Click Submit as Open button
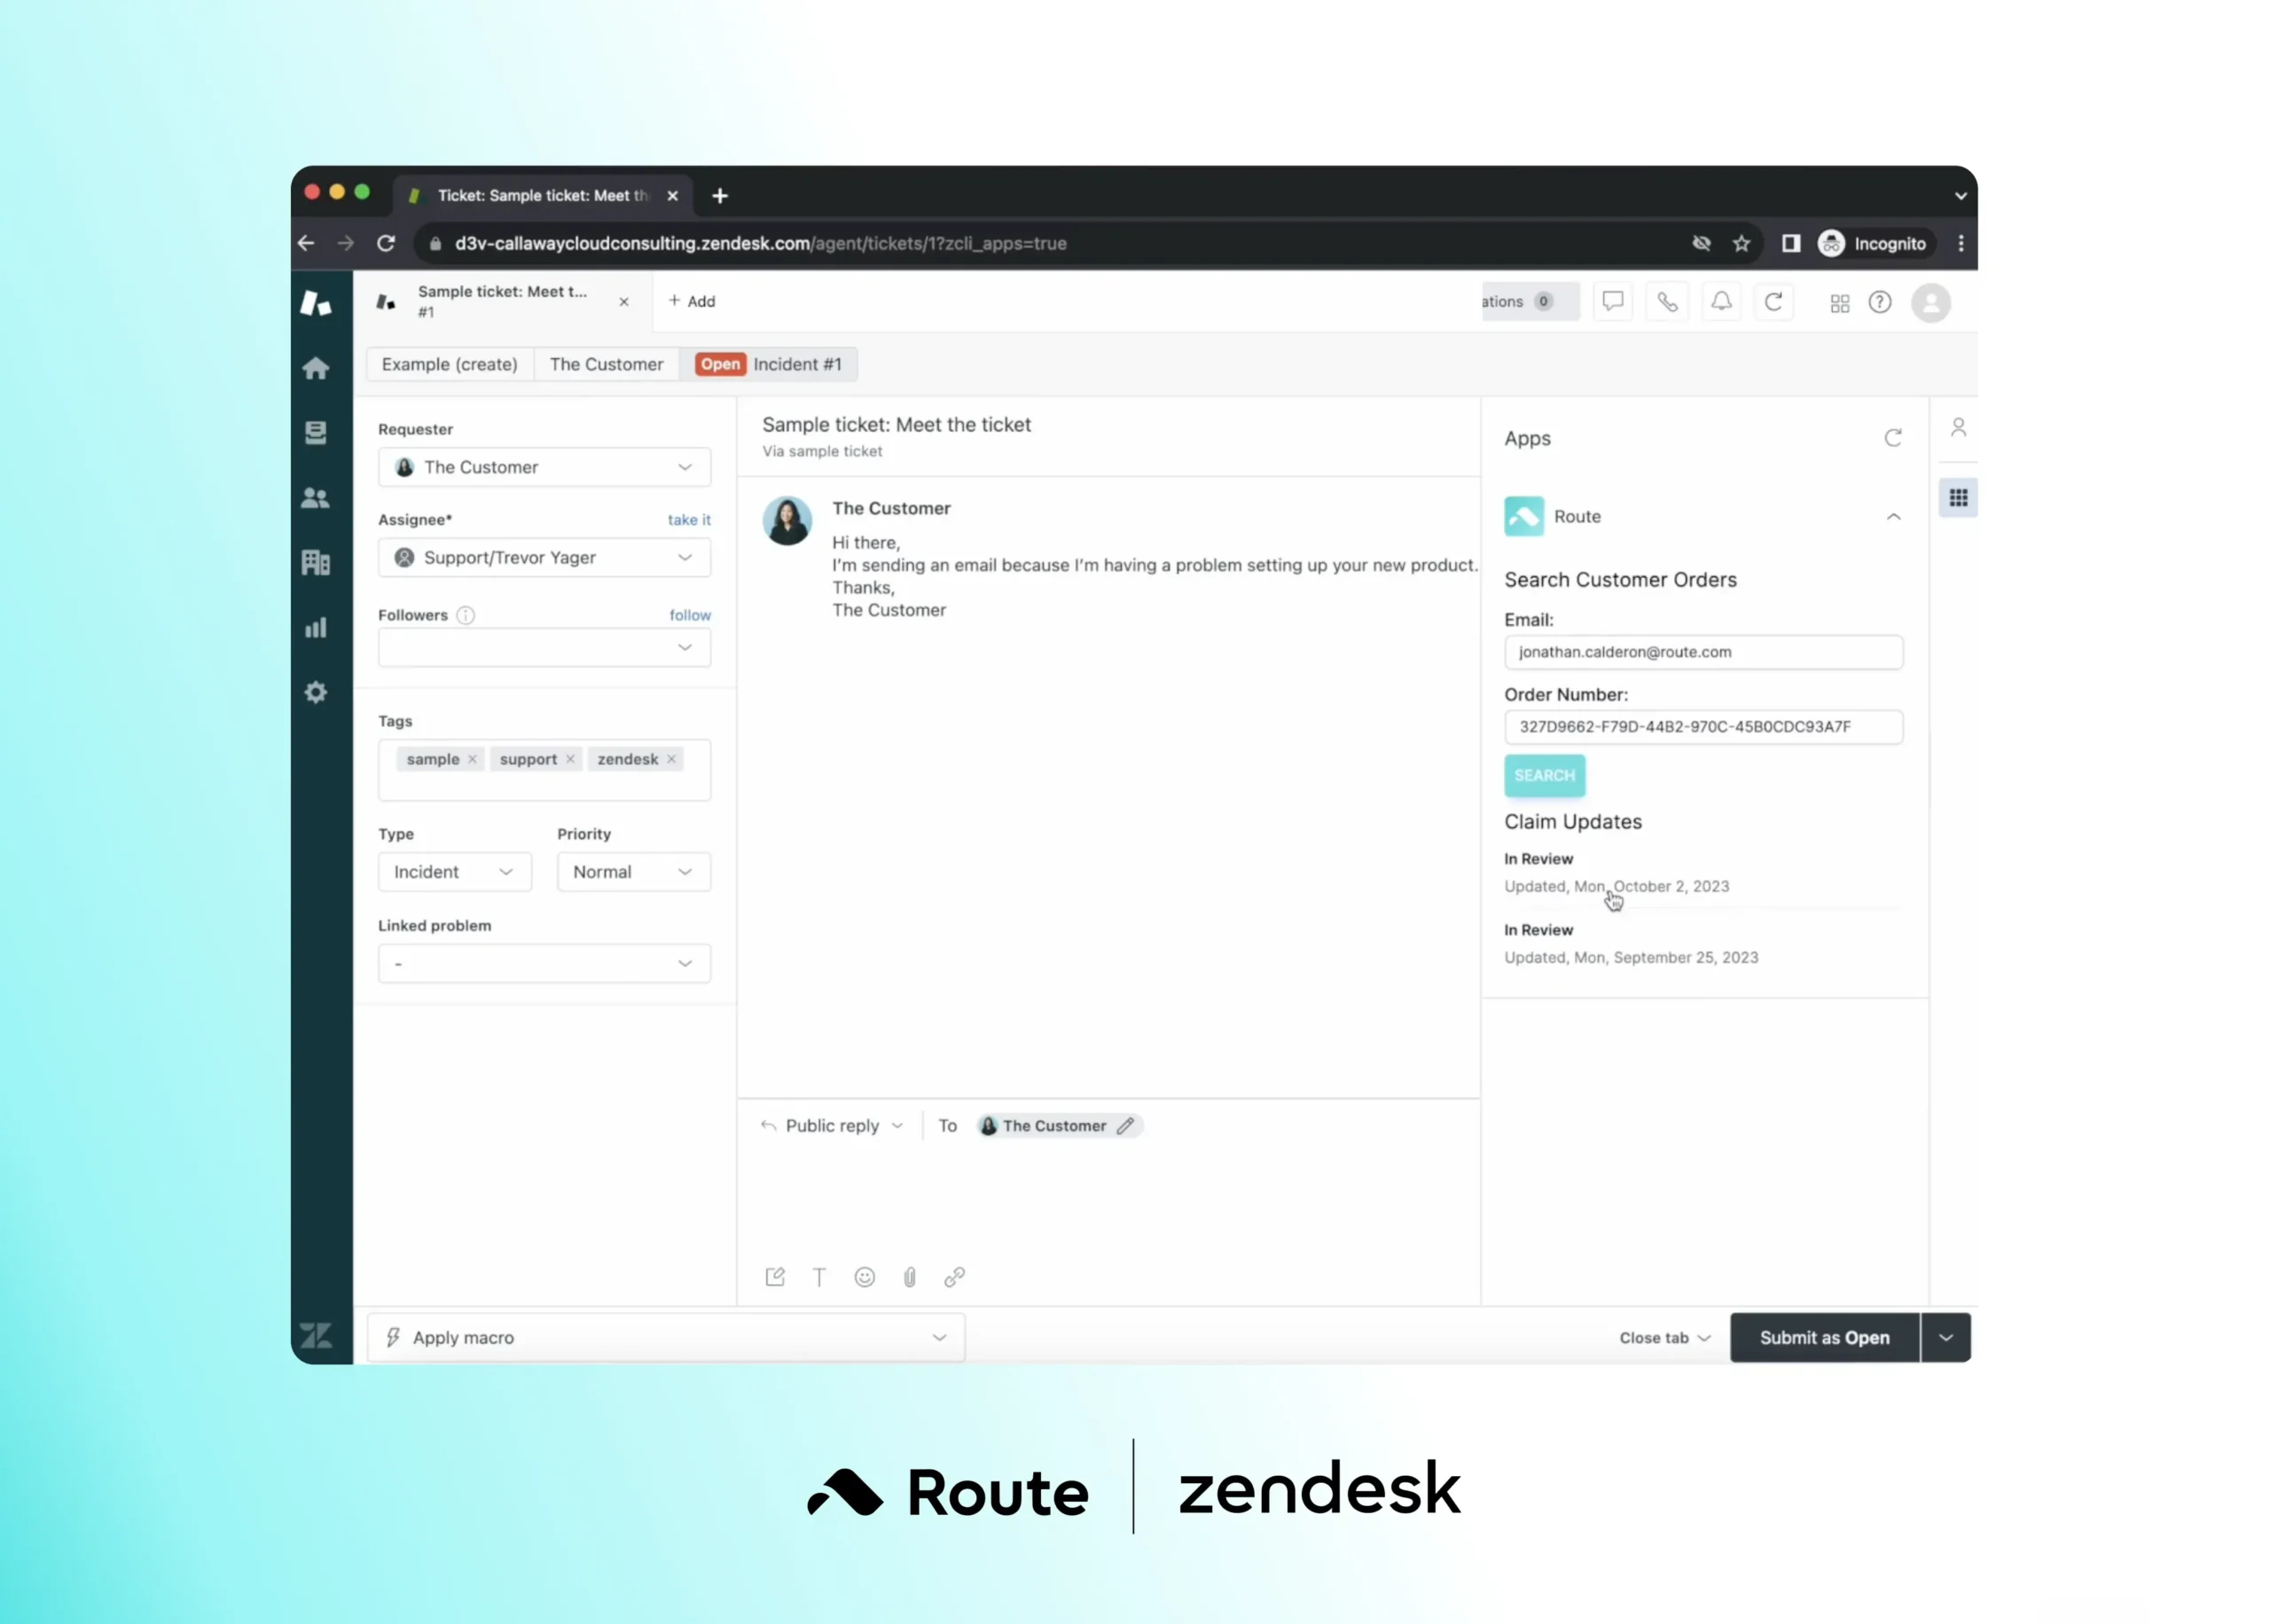Image resolution: width=2270 pixels, height=1624 pixels. [x=1824, y=1337]
